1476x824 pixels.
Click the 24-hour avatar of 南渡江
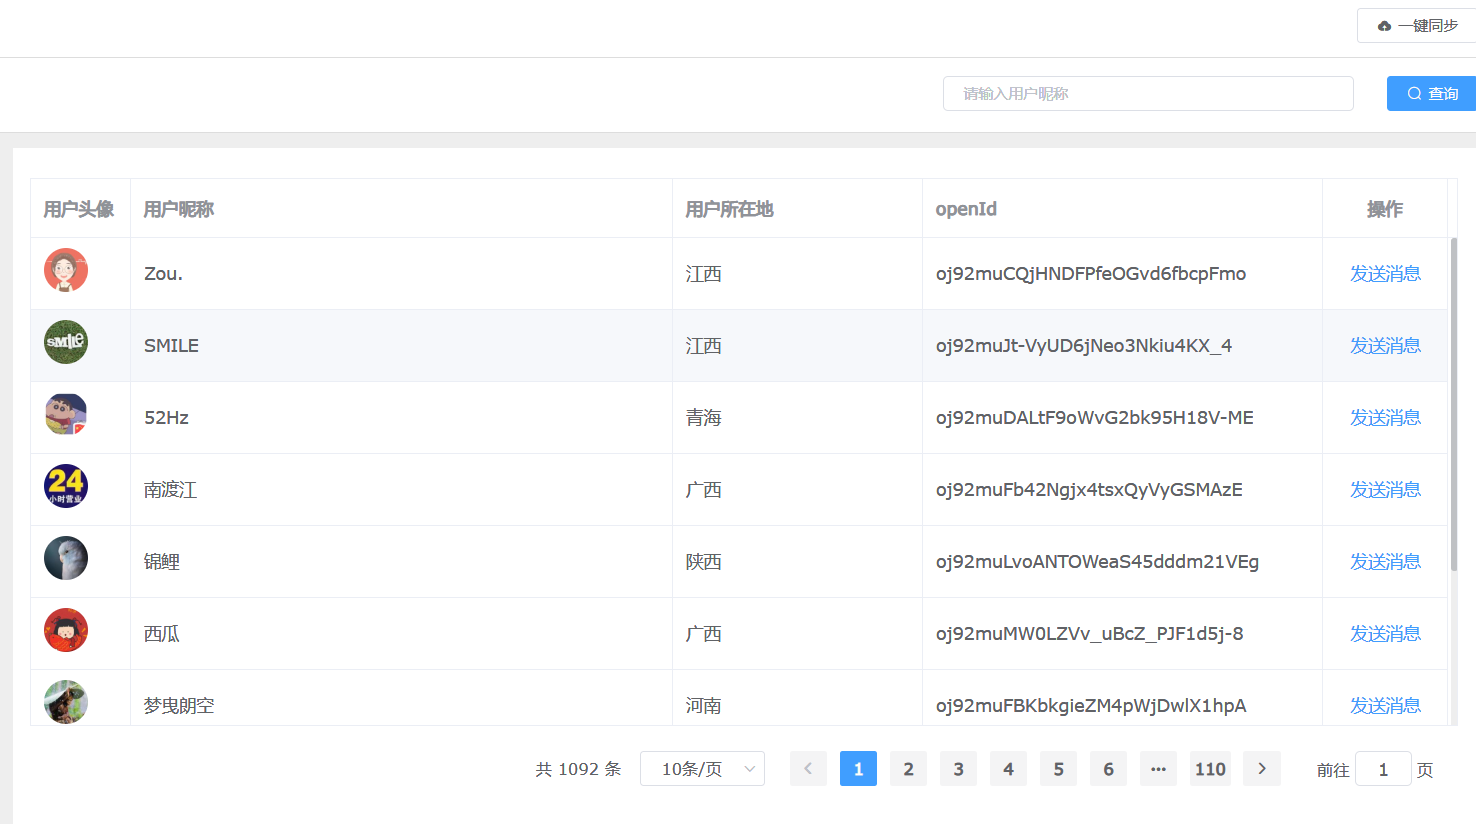(x=66, y=486)
